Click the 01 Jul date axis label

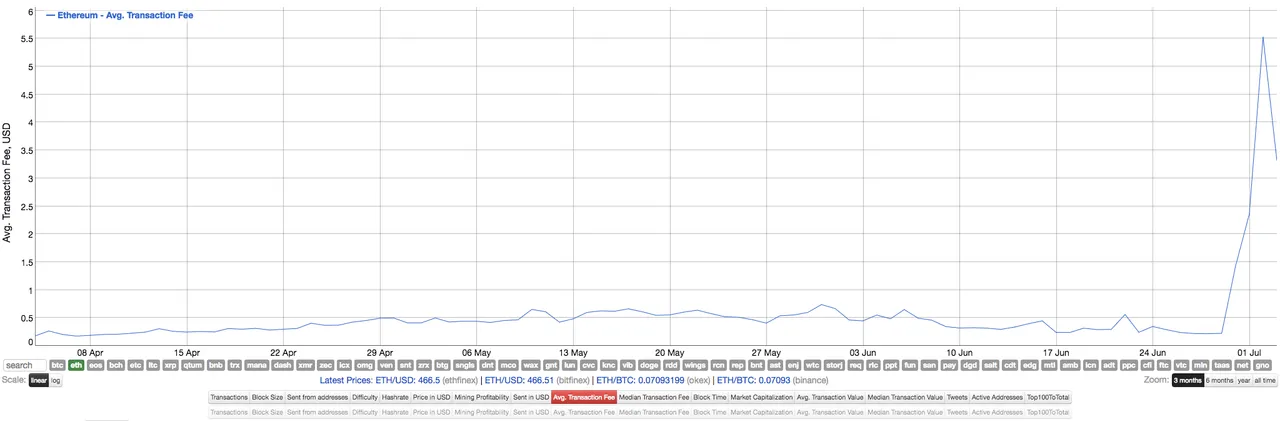pos(1250,352)
